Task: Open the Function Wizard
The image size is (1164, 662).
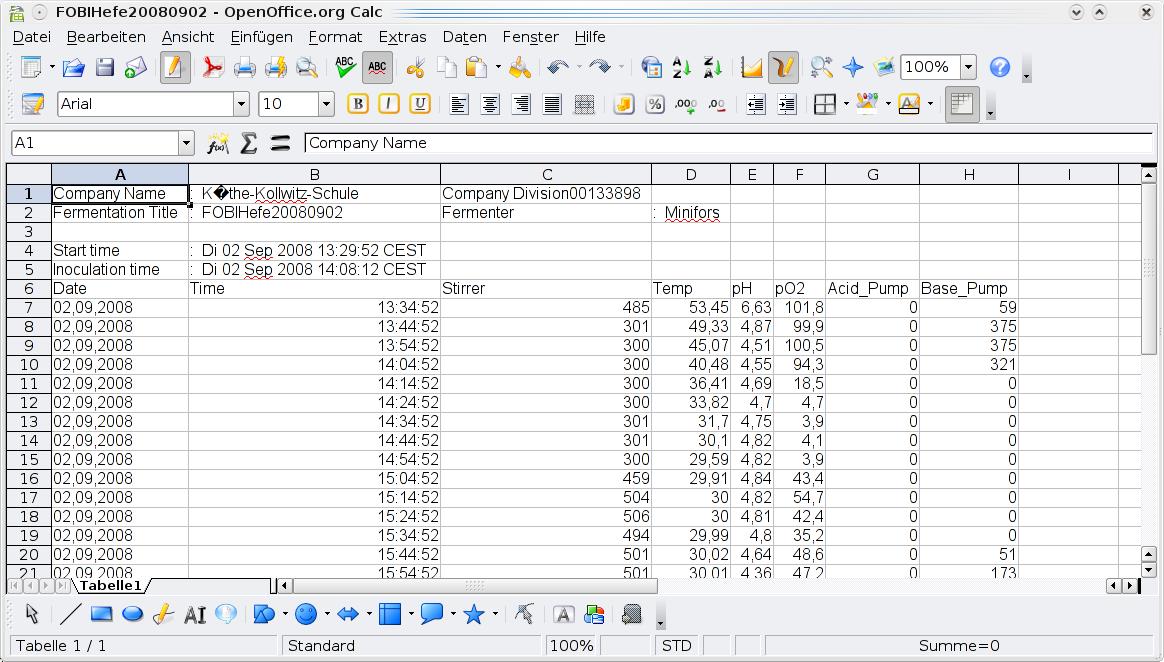Action: [218, 142]
